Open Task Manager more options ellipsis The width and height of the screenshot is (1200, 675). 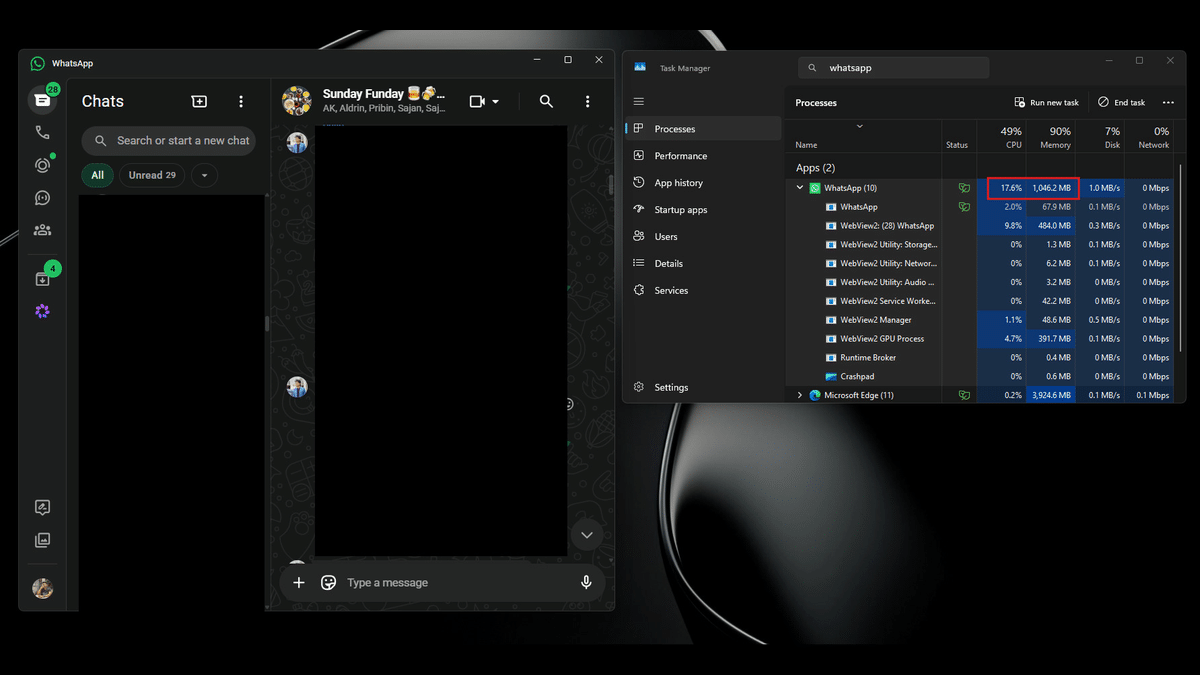[x=1168, y=102]
